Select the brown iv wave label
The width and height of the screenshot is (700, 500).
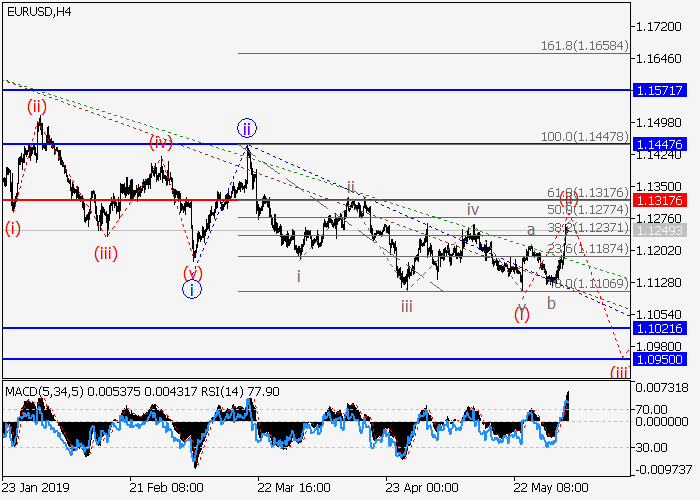472,210
